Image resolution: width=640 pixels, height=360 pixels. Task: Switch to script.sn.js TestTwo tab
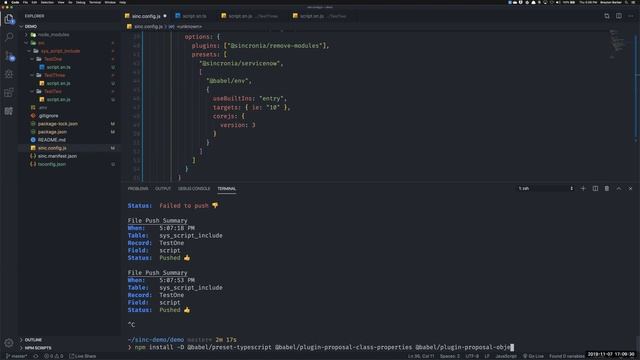tap(322, 16)
